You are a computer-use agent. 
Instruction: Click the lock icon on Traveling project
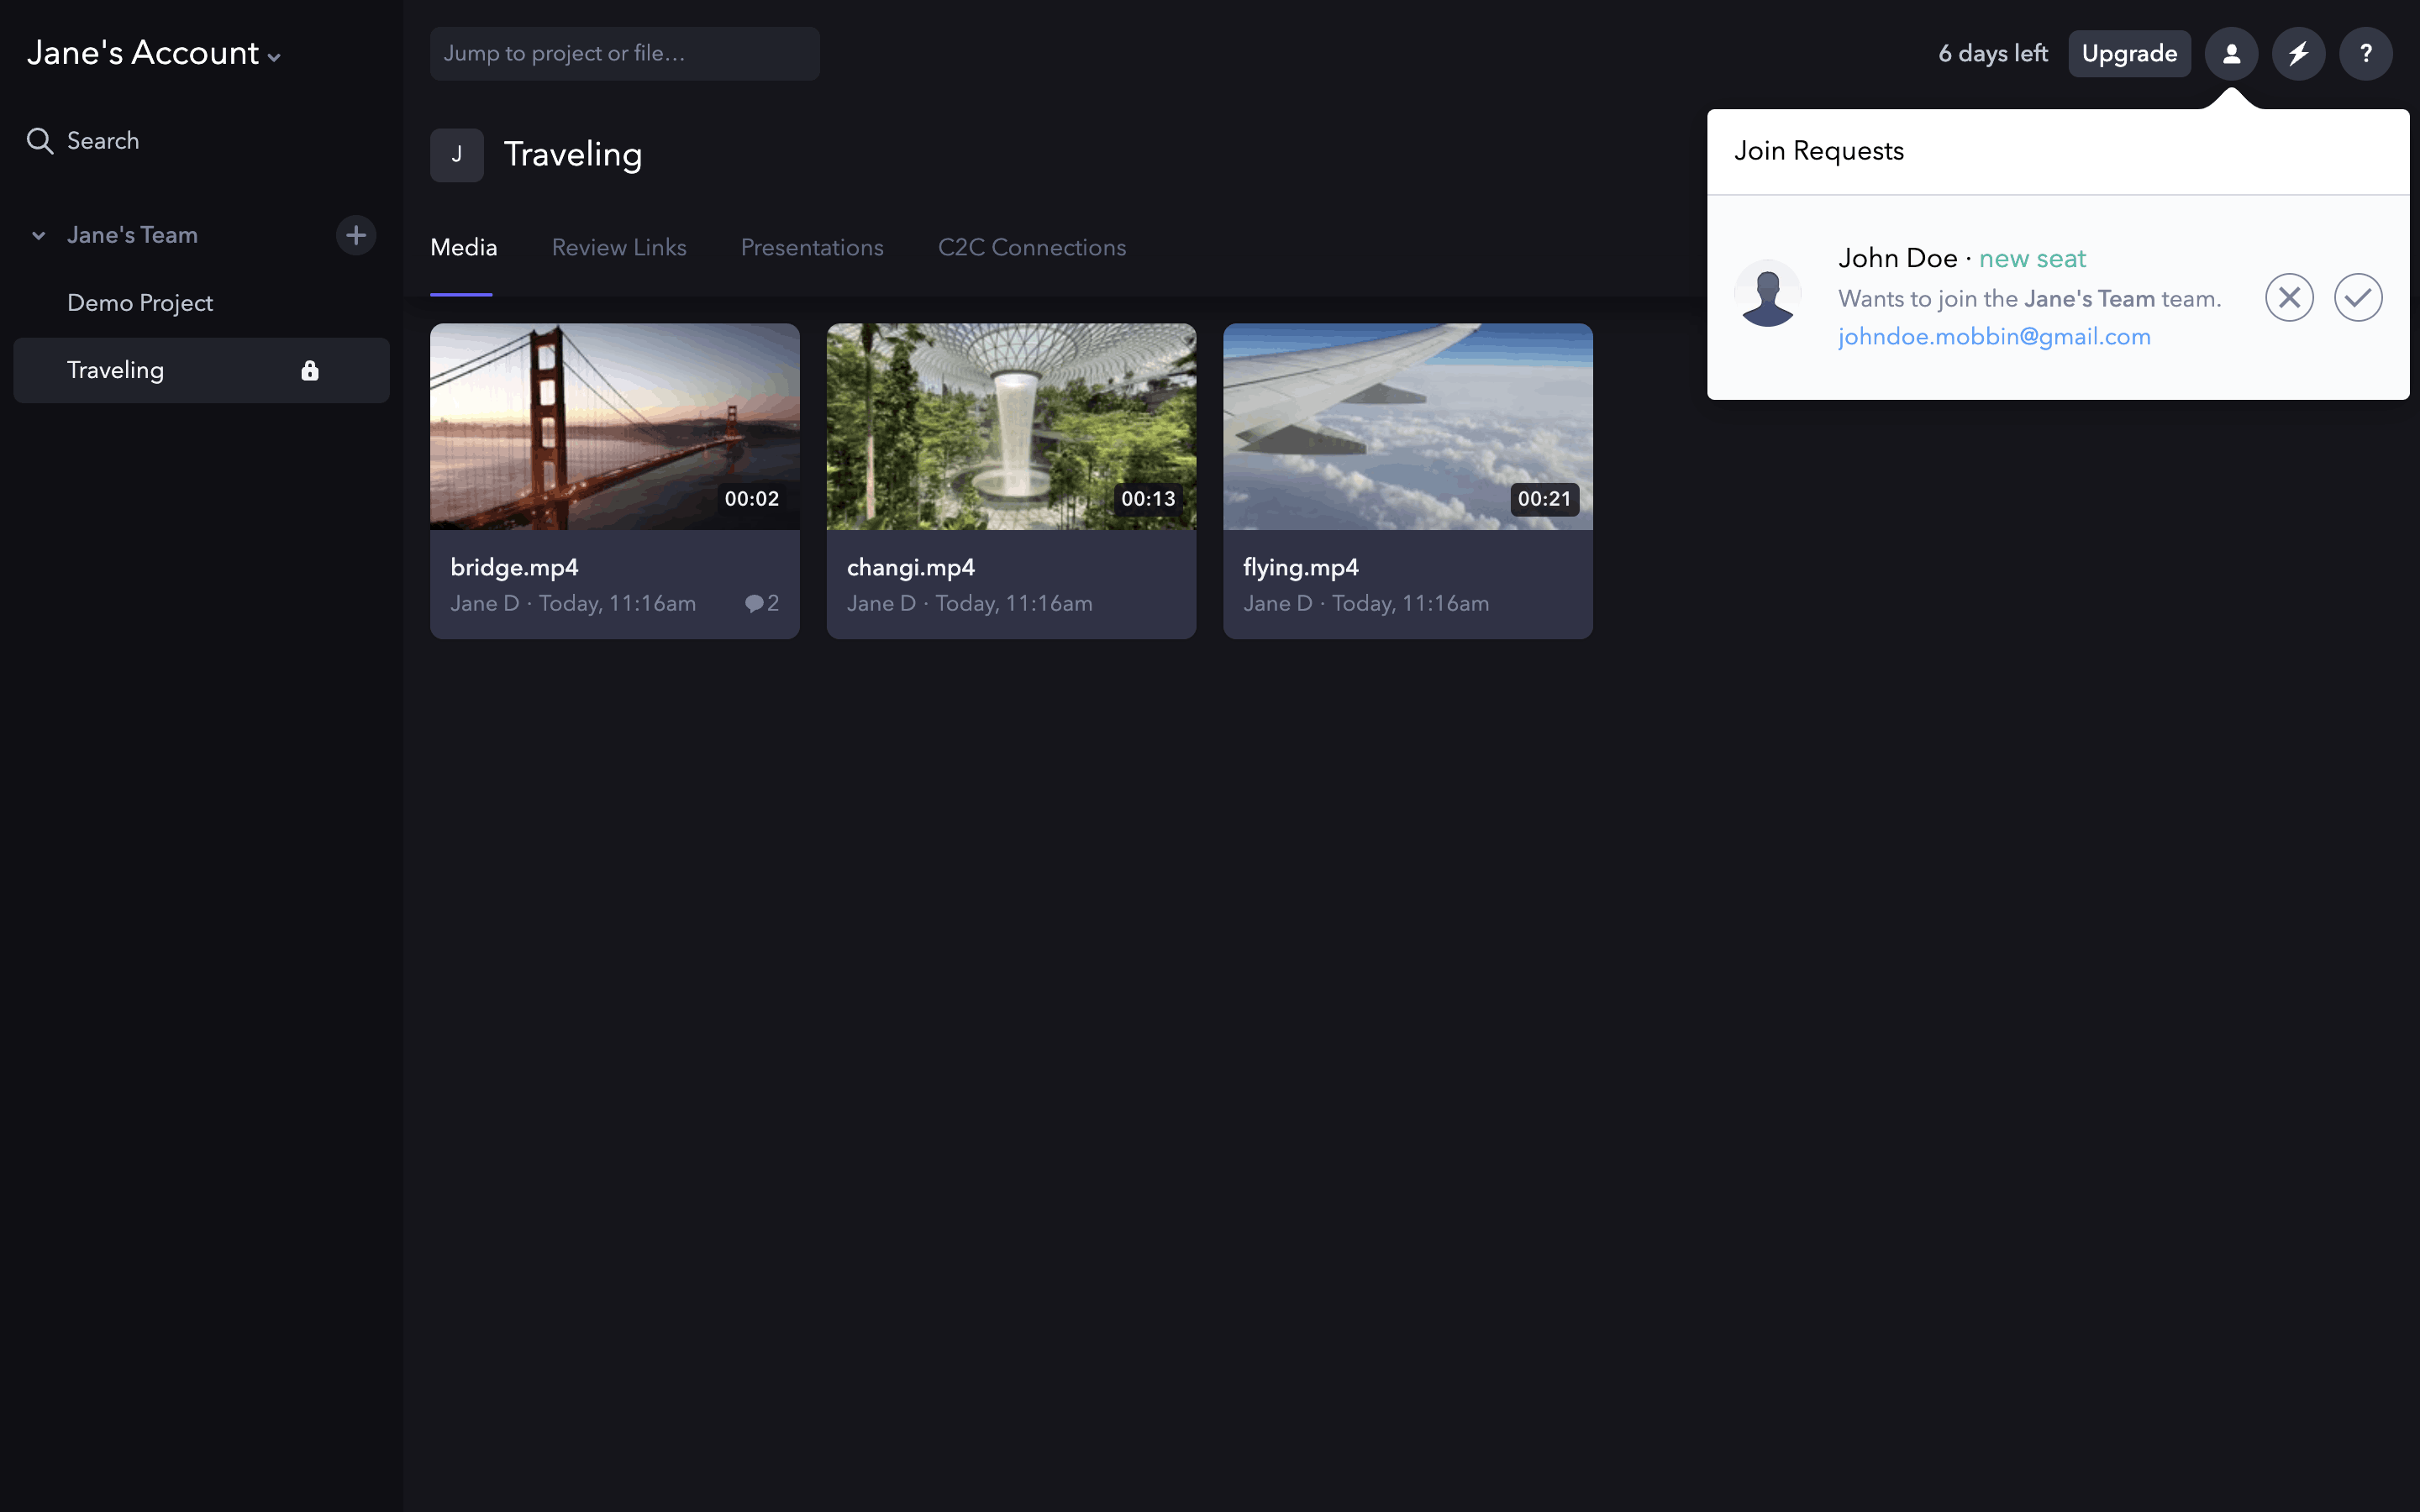(310, 371)
